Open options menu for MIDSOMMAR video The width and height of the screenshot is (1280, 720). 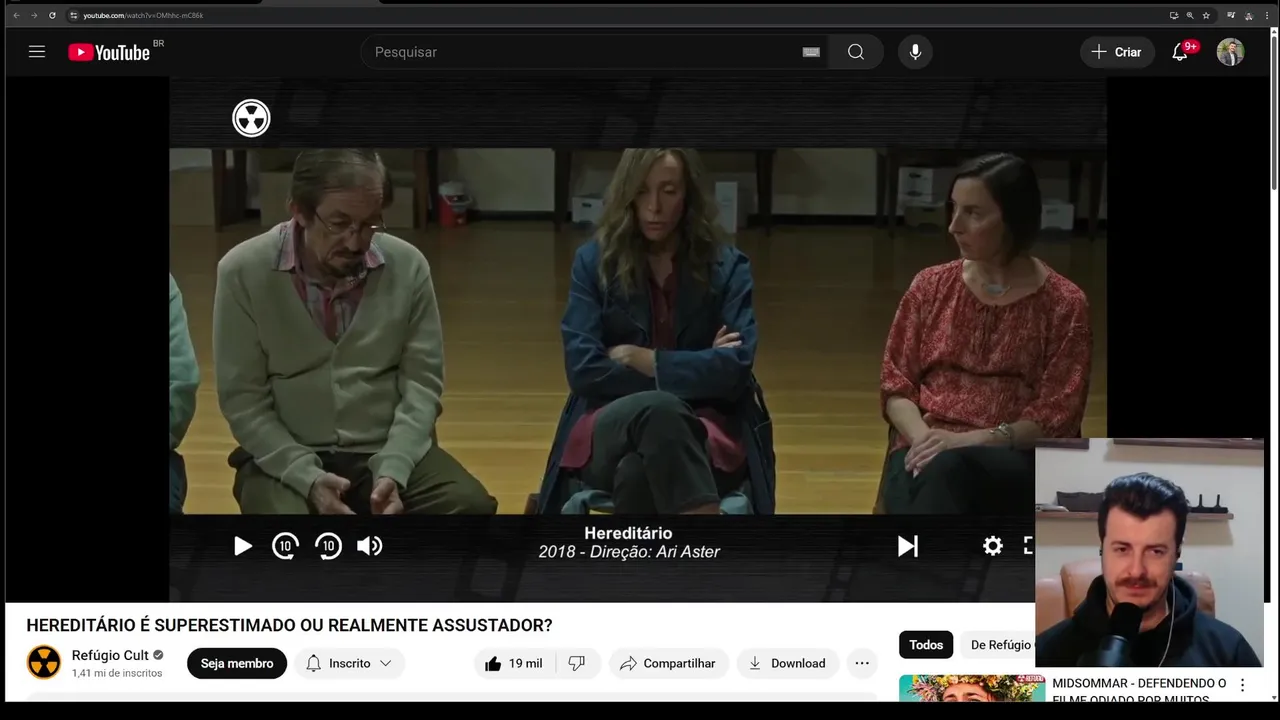1243,685
